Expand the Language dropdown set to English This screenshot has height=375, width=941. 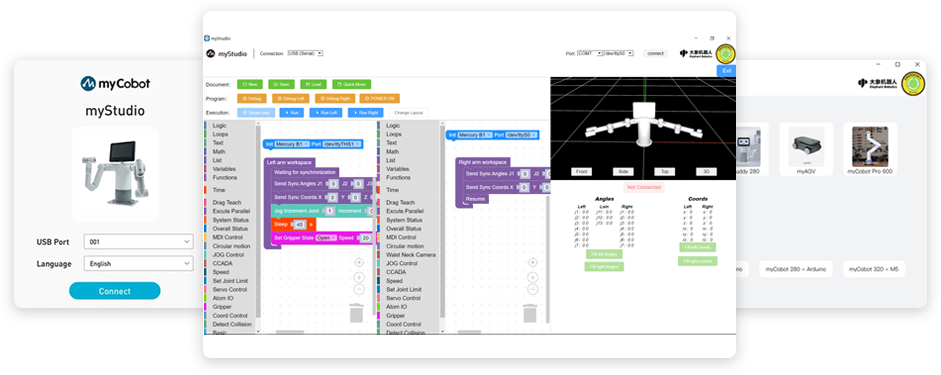point(139,263)
